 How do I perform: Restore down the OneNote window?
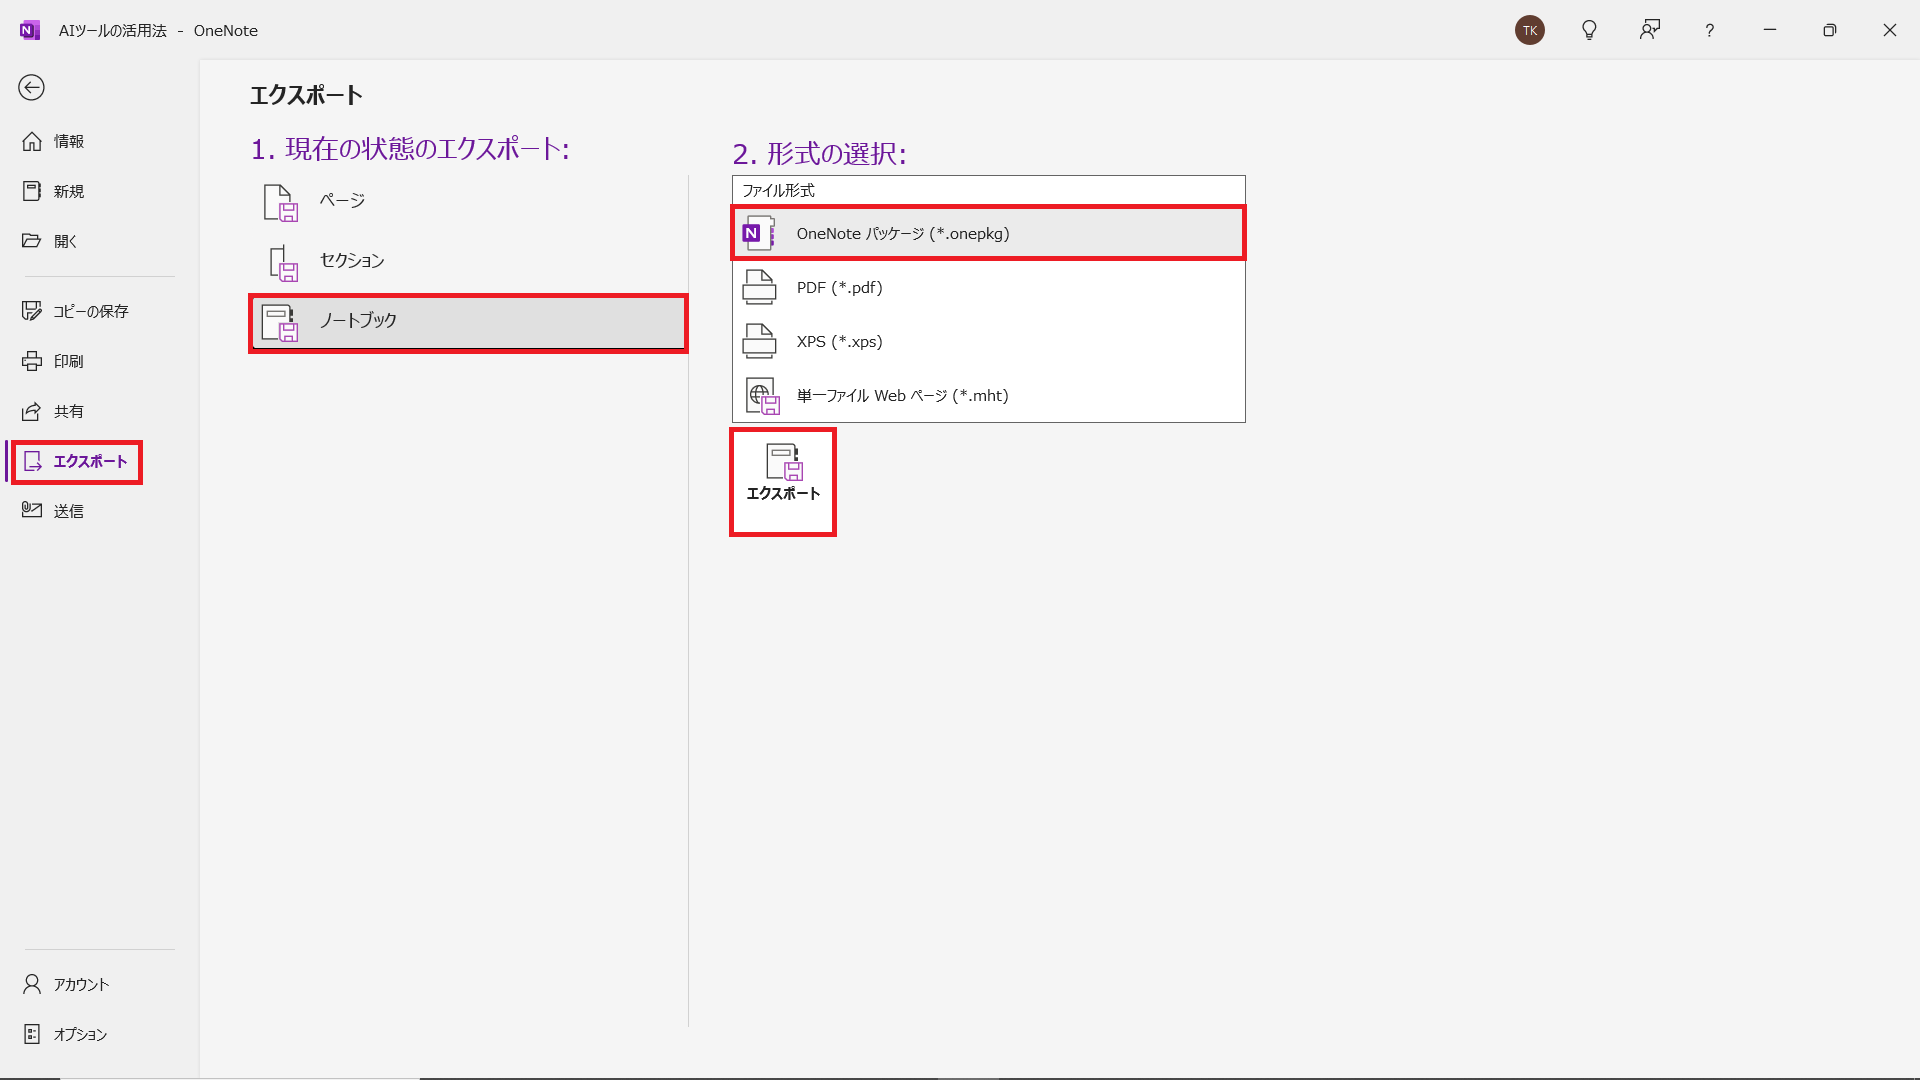(x=1829, y=30)
